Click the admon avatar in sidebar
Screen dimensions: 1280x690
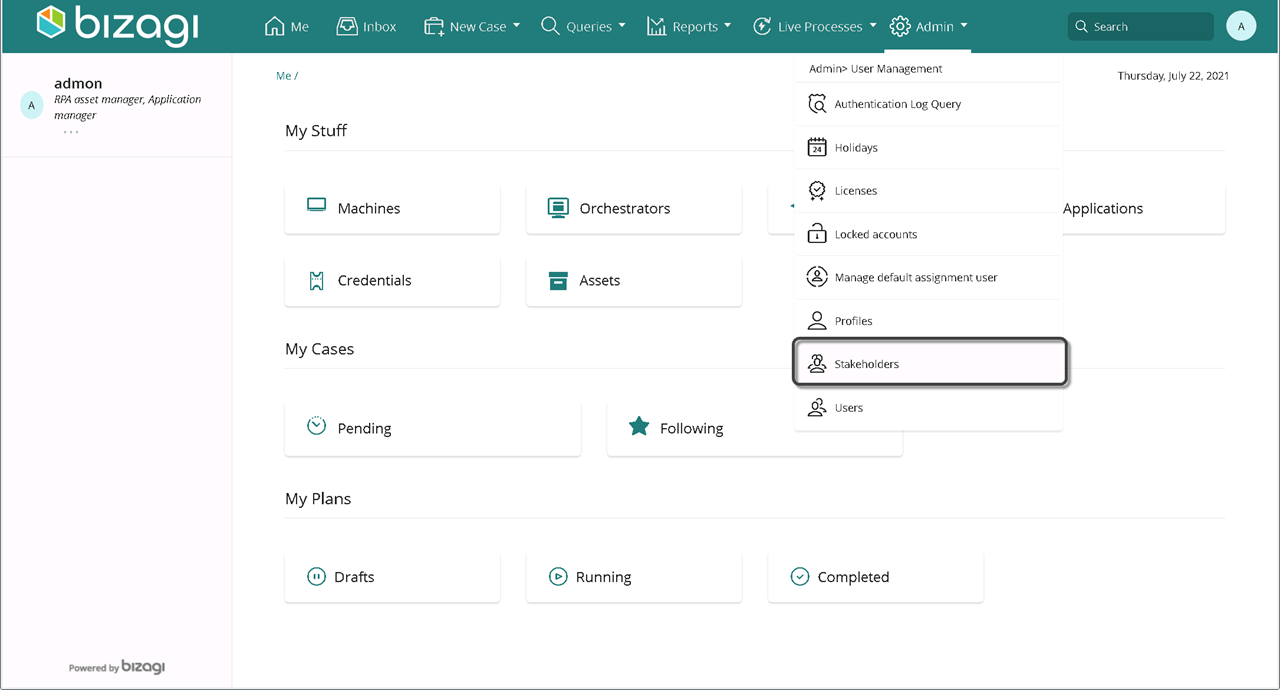[32, 105]
